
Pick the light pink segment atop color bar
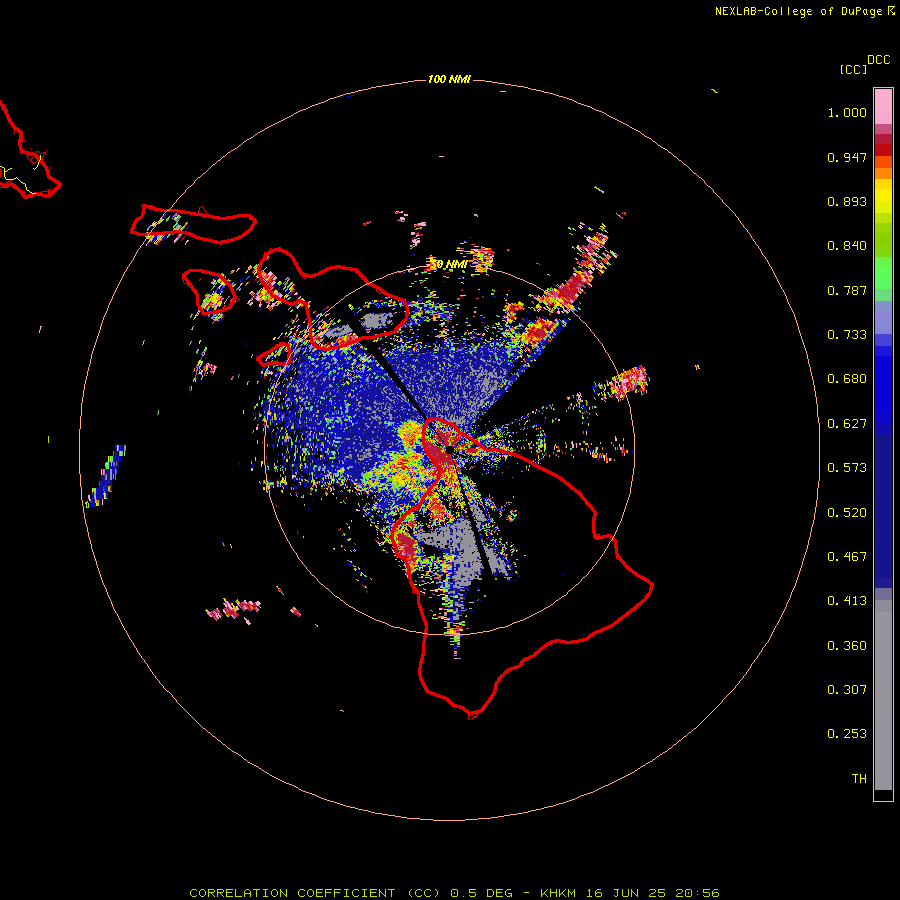883,107
